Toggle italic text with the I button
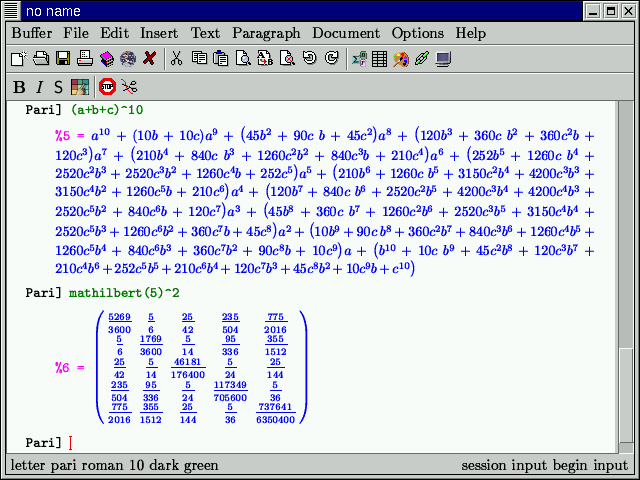This screenshot has width=640, height=480. coord(39,87)
